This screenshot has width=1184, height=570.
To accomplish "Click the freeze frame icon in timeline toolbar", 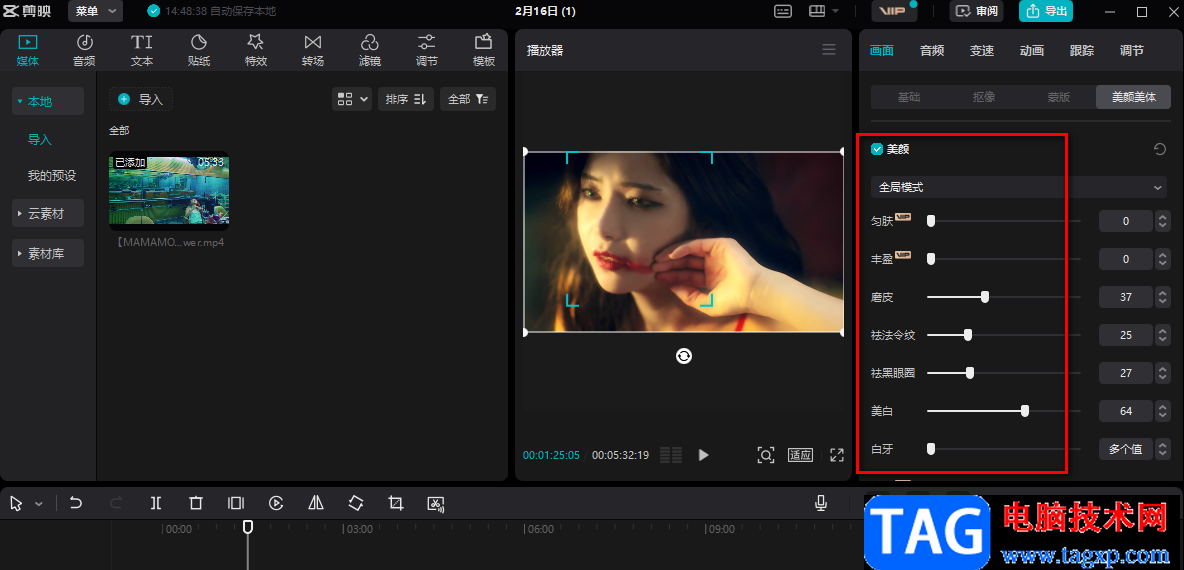I will coord(236,503).
